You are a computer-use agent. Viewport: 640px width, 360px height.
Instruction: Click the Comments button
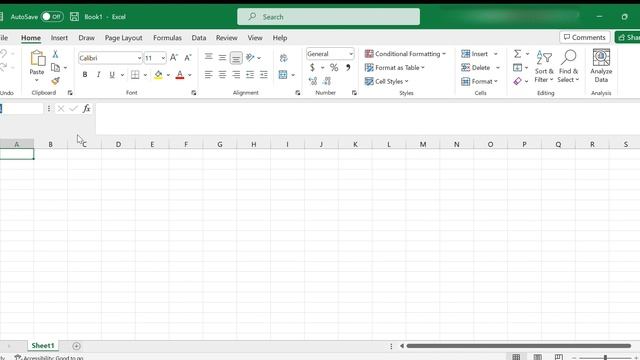(584, 37)
